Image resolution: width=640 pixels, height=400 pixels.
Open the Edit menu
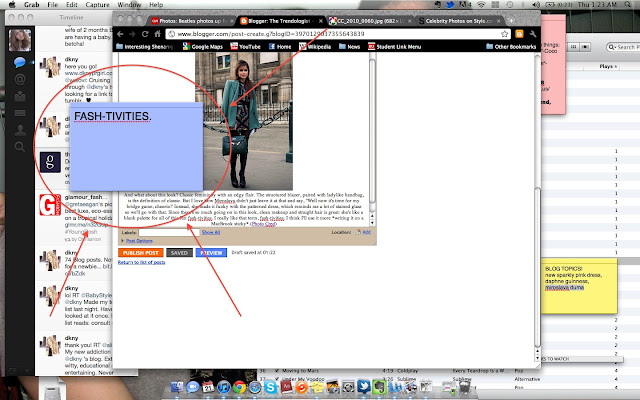tap(72, 4)
